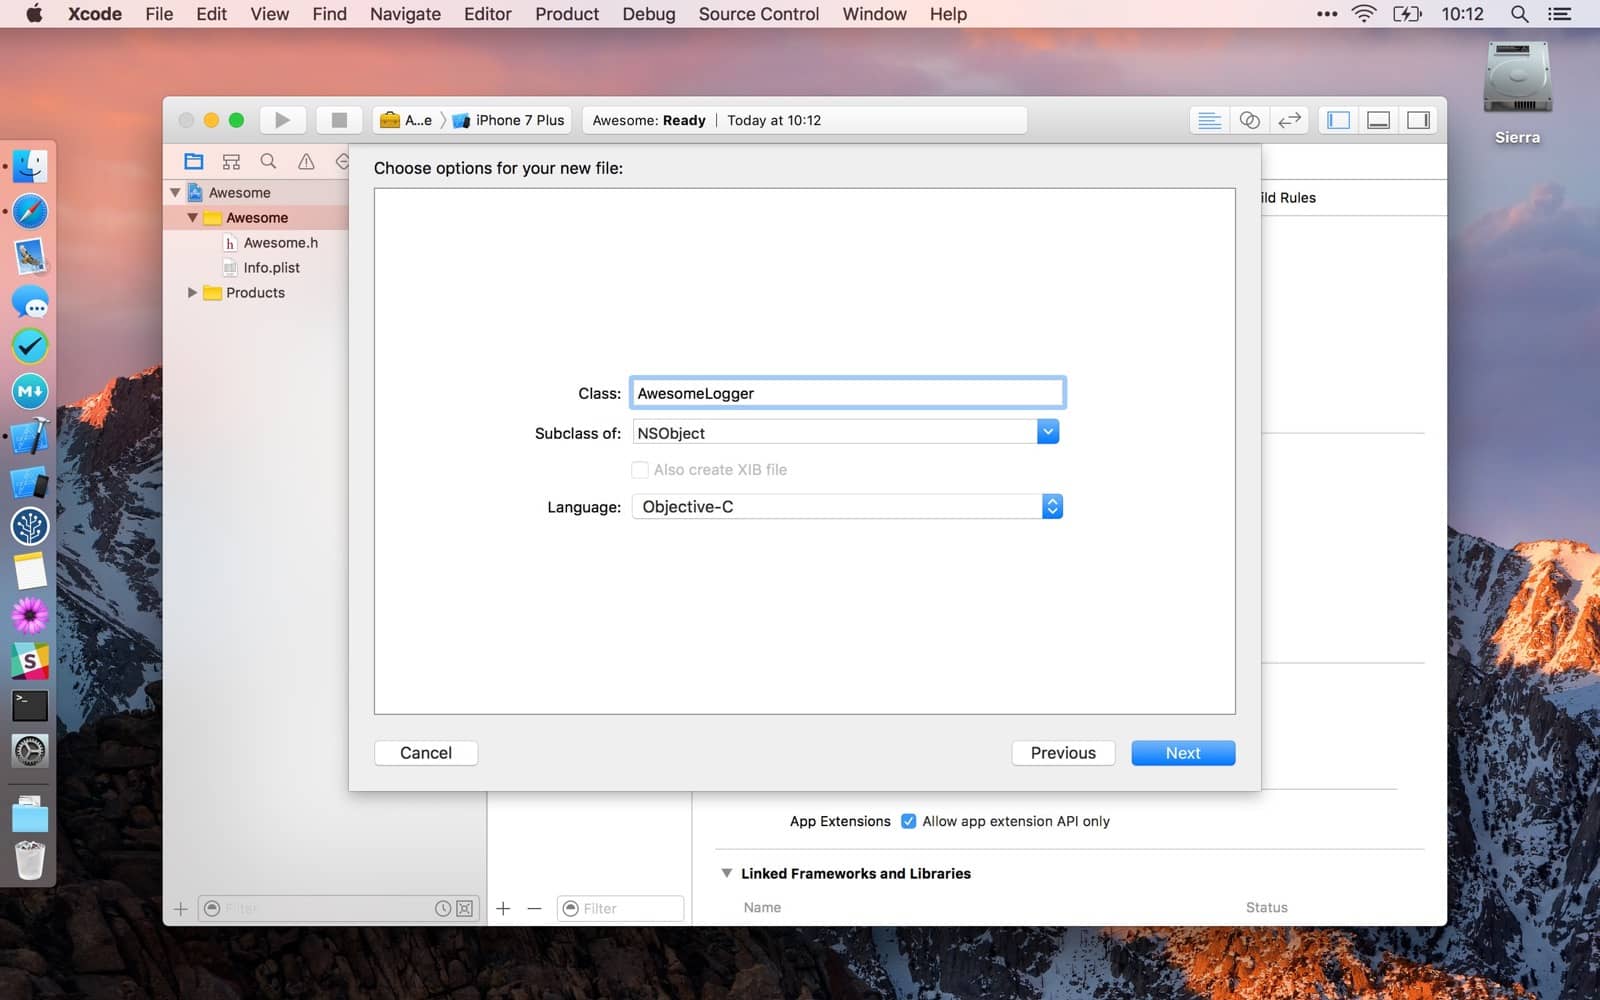Expand the Products folder
The image size is (1600, 1000).
(x=192, y=293)
